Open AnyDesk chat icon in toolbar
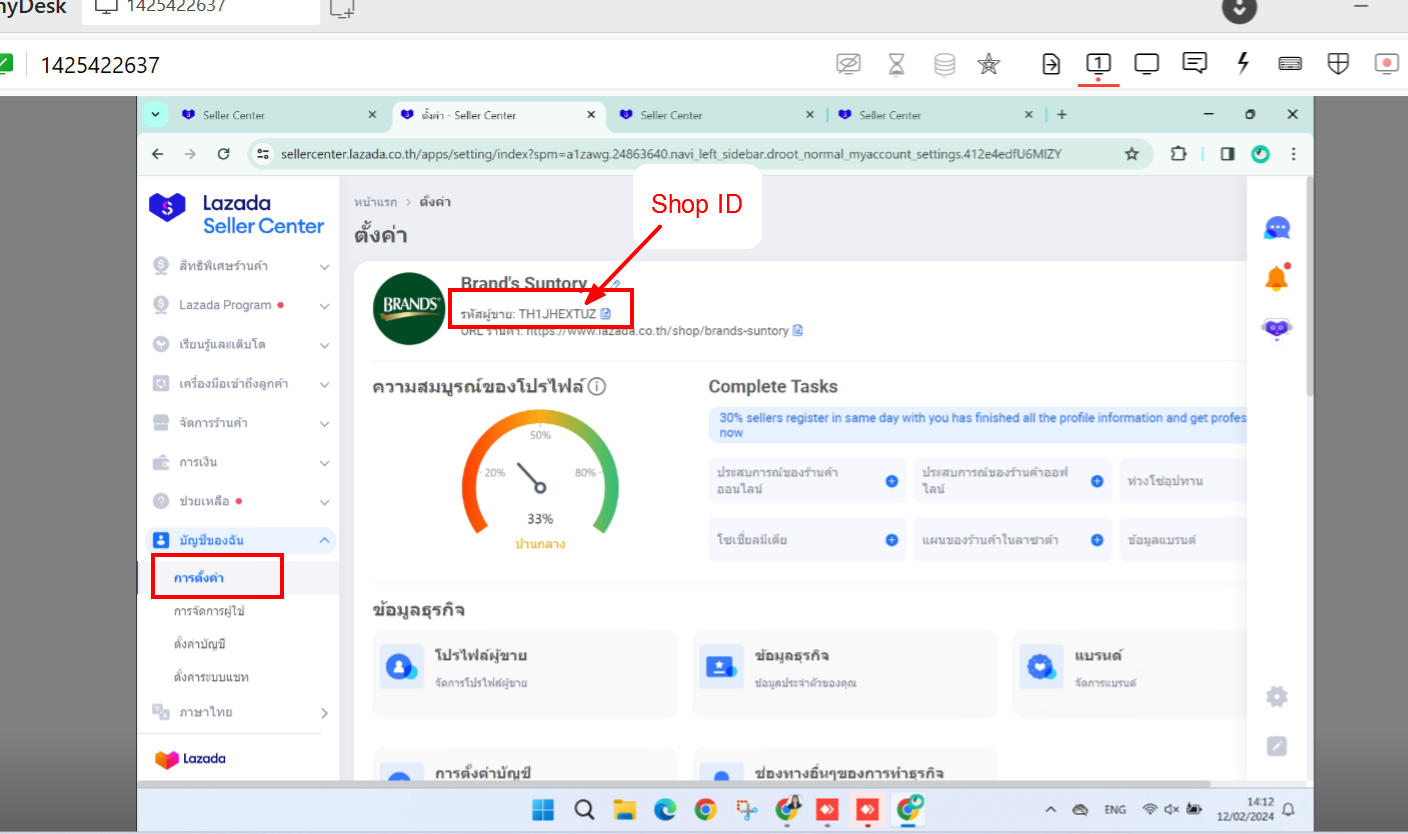Viewport: 1408px width, 834px height. [x=1194, y=64]
